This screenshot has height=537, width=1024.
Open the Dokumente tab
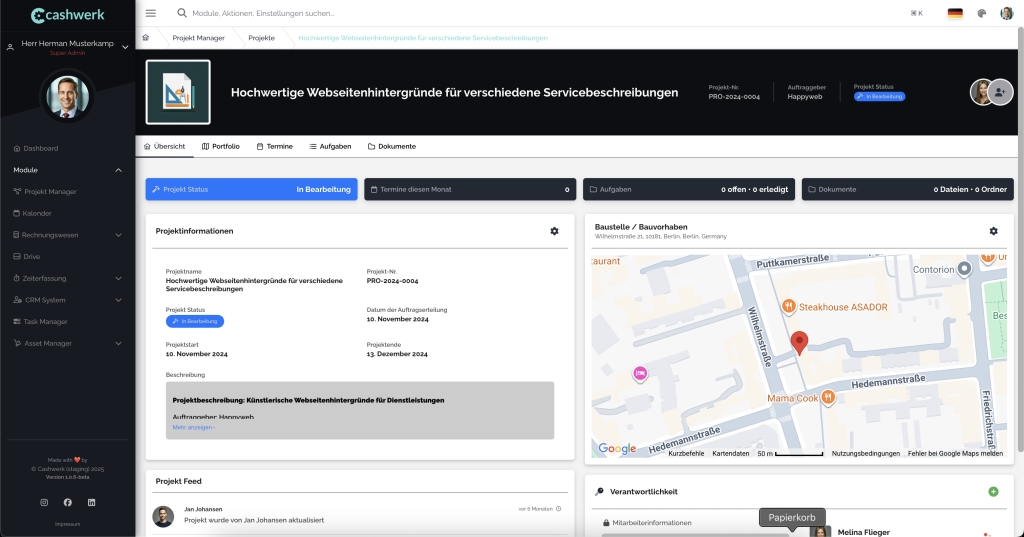click(392, 146)
